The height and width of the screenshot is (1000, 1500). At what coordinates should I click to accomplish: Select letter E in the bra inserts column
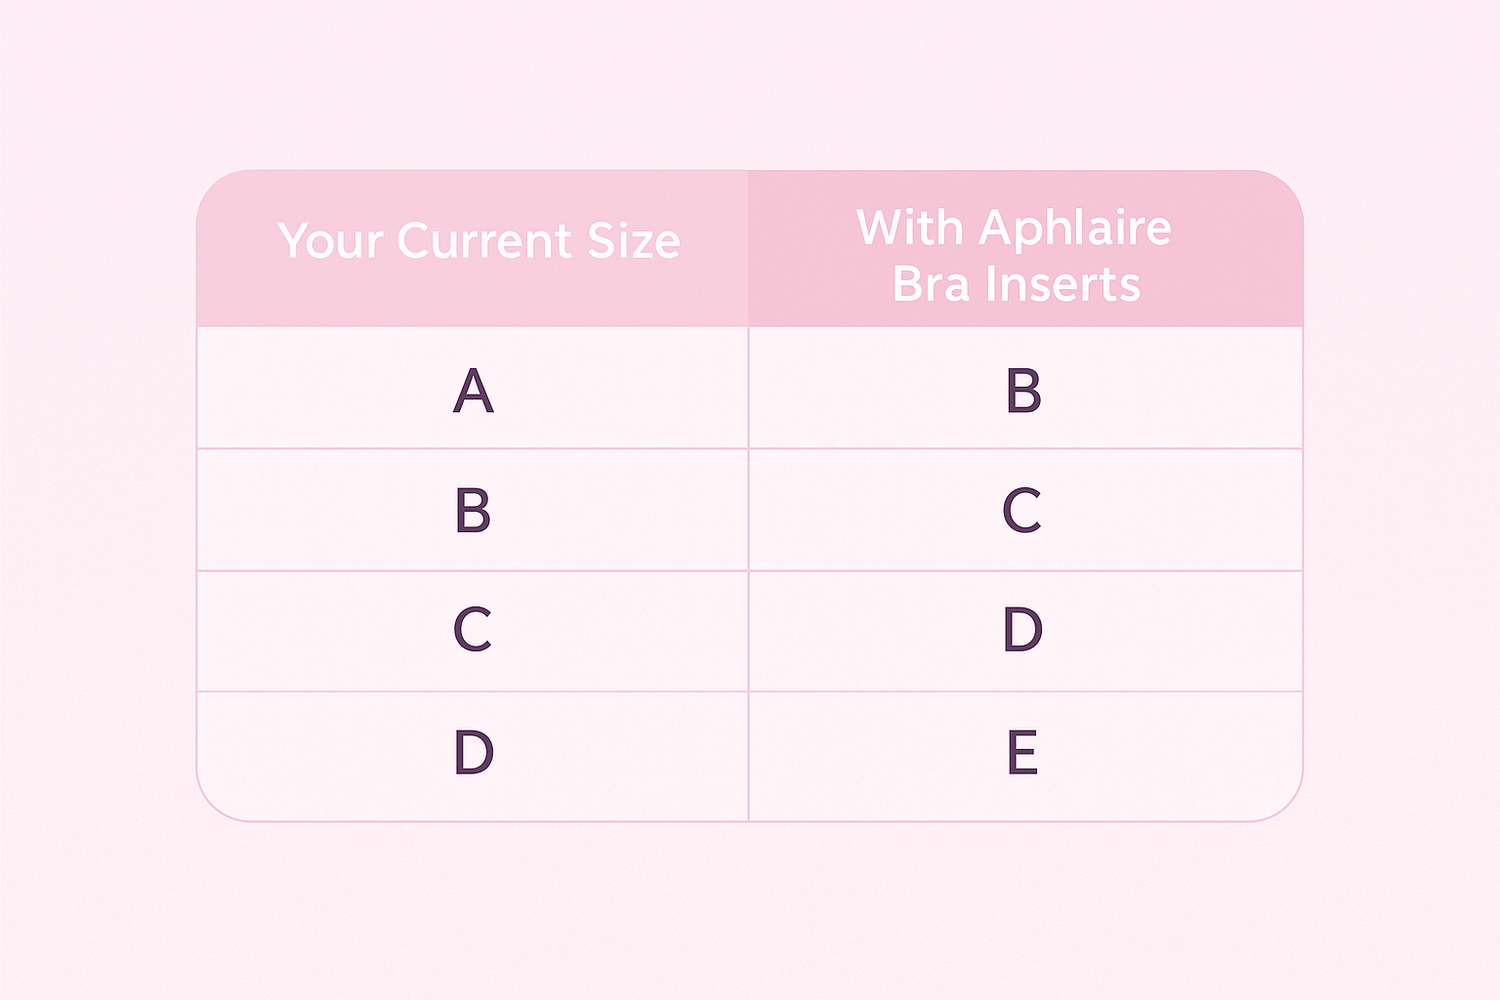[x=1022, y=752]
